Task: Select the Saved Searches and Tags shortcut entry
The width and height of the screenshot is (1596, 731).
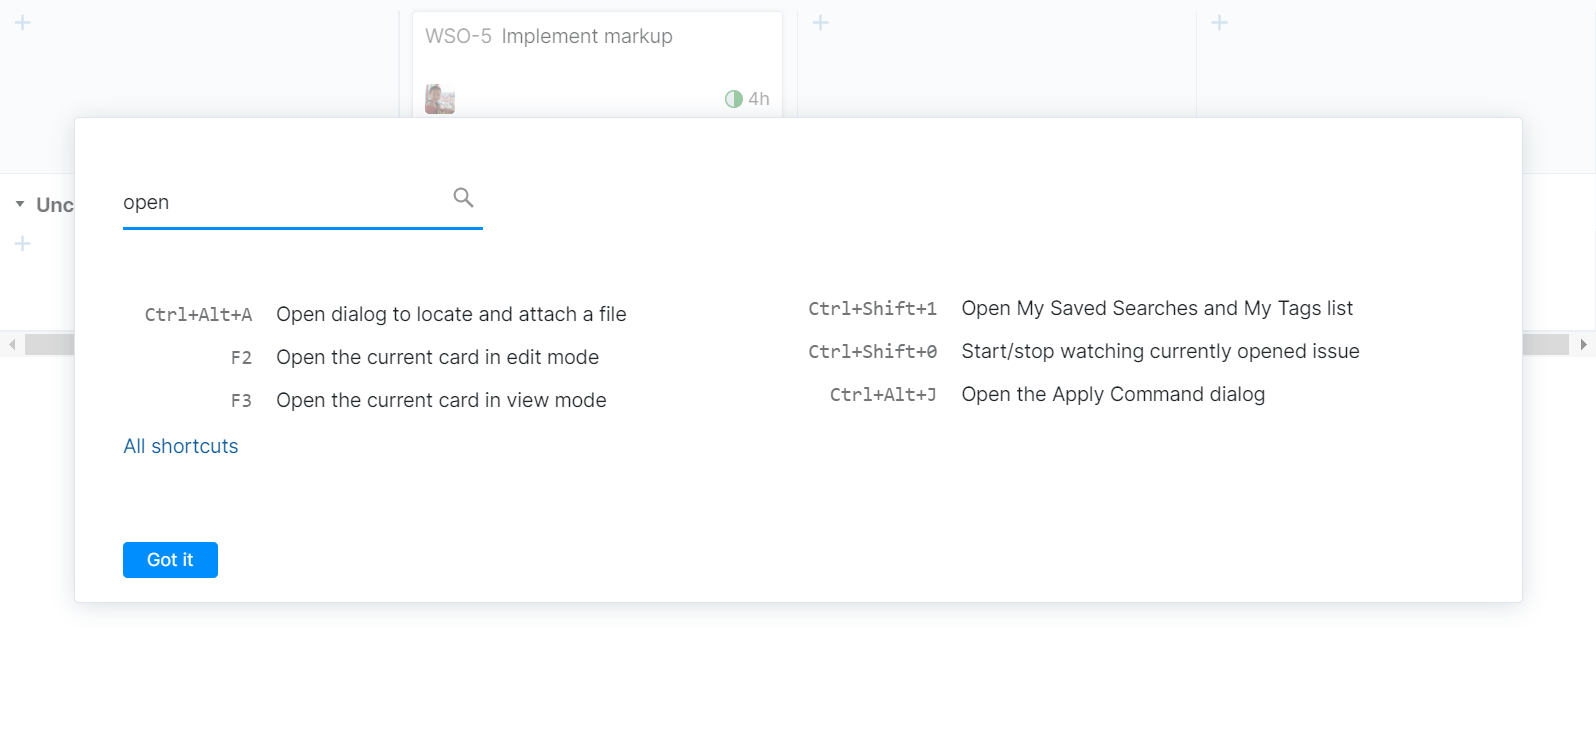Action: point(1156,308)
